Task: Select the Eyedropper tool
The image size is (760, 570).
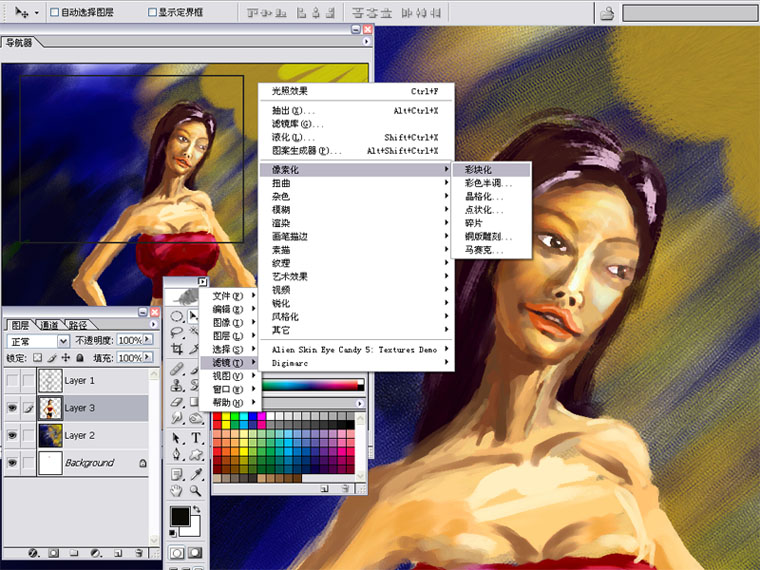Action: click(x=195, y=475)
